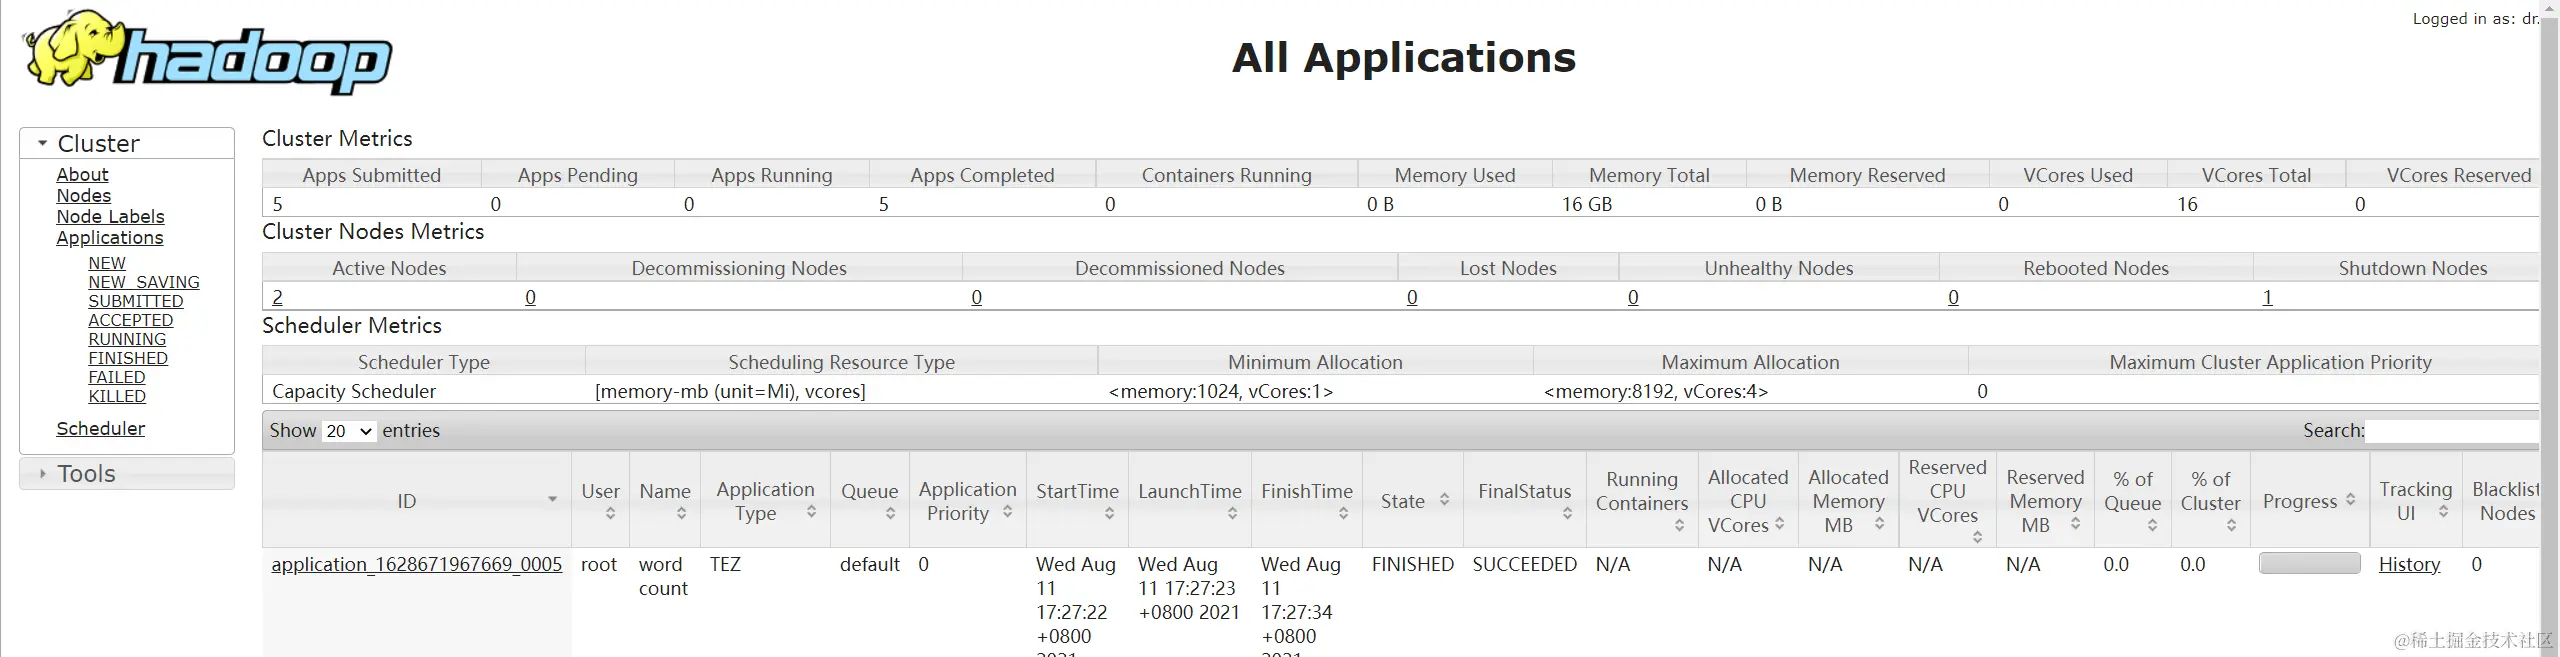Sort table by ID column arrow
2560x657 pixels.
[552, 499]
